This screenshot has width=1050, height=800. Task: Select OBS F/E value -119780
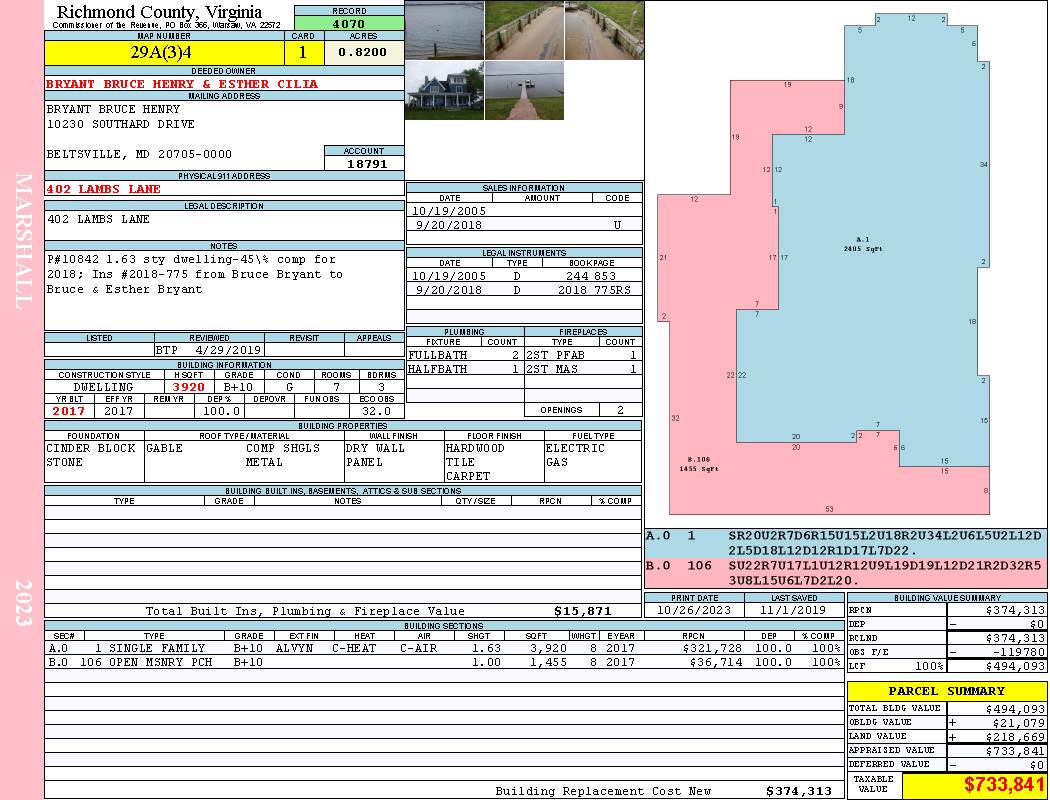[x=1018, y=652]
